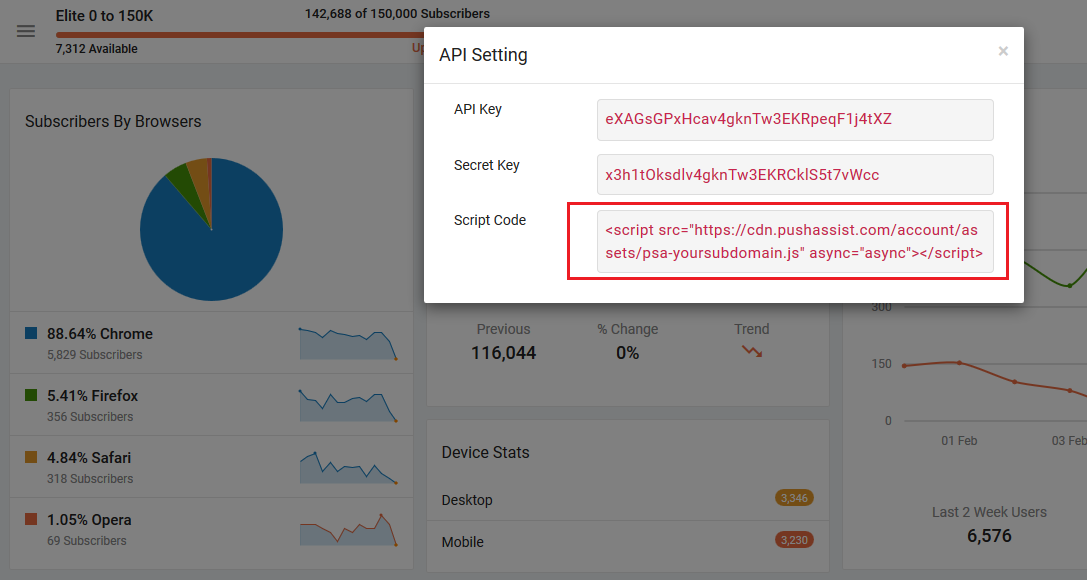Click the Chrome subscribers sparkline chart
Viewport: 1087px width, 580px height.
point(348,343)
